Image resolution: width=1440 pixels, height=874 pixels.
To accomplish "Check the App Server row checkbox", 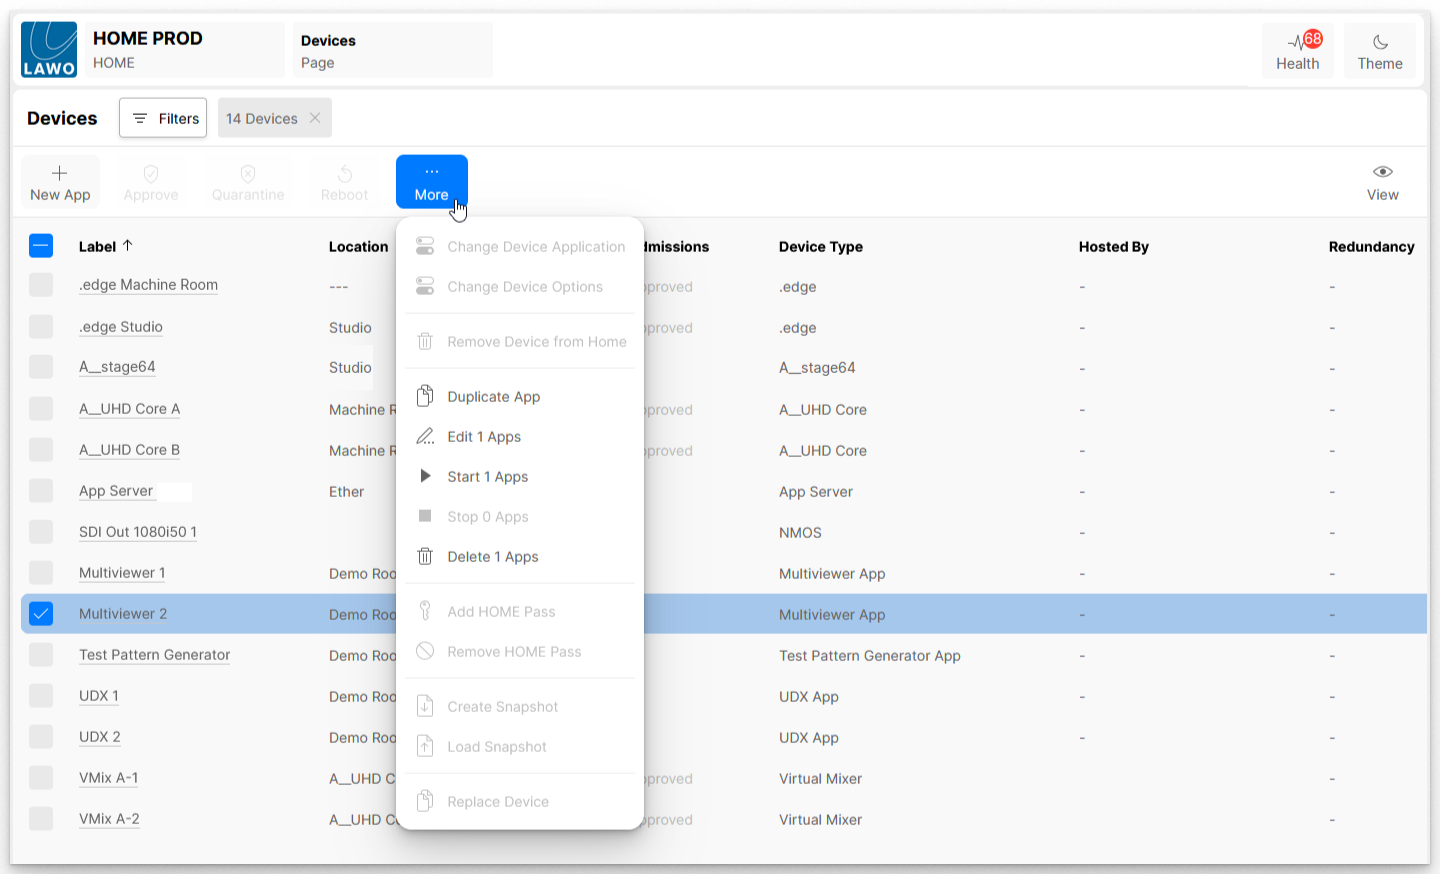I will pos(41,491).
